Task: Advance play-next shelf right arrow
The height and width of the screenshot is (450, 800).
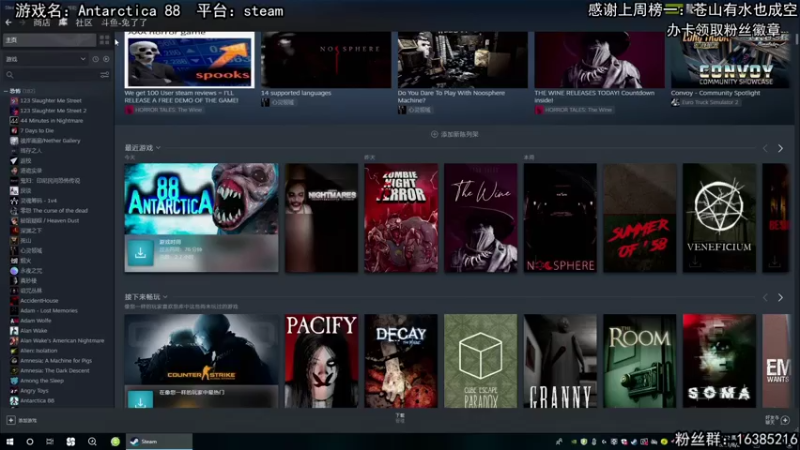Action: coord(780,297)
